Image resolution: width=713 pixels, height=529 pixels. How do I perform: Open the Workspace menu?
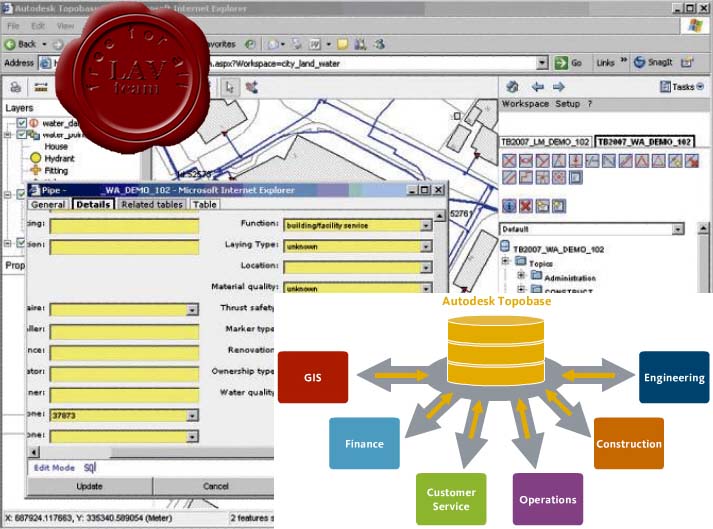tap(525, 104)
